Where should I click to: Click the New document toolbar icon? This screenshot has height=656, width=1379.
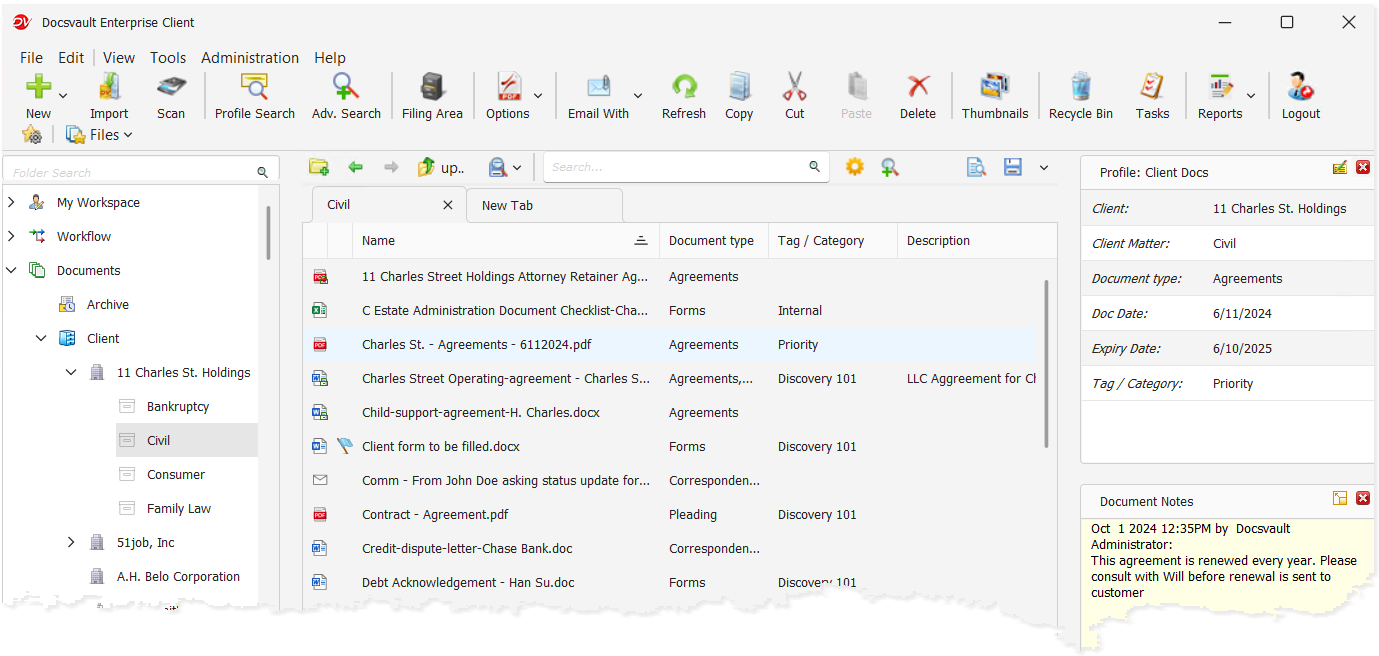coord(38,87)
